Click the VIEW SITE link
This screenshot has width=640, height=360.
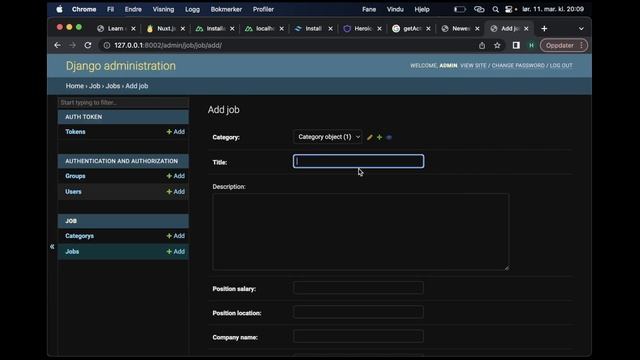pyautogui.click(x=473, y=66)
